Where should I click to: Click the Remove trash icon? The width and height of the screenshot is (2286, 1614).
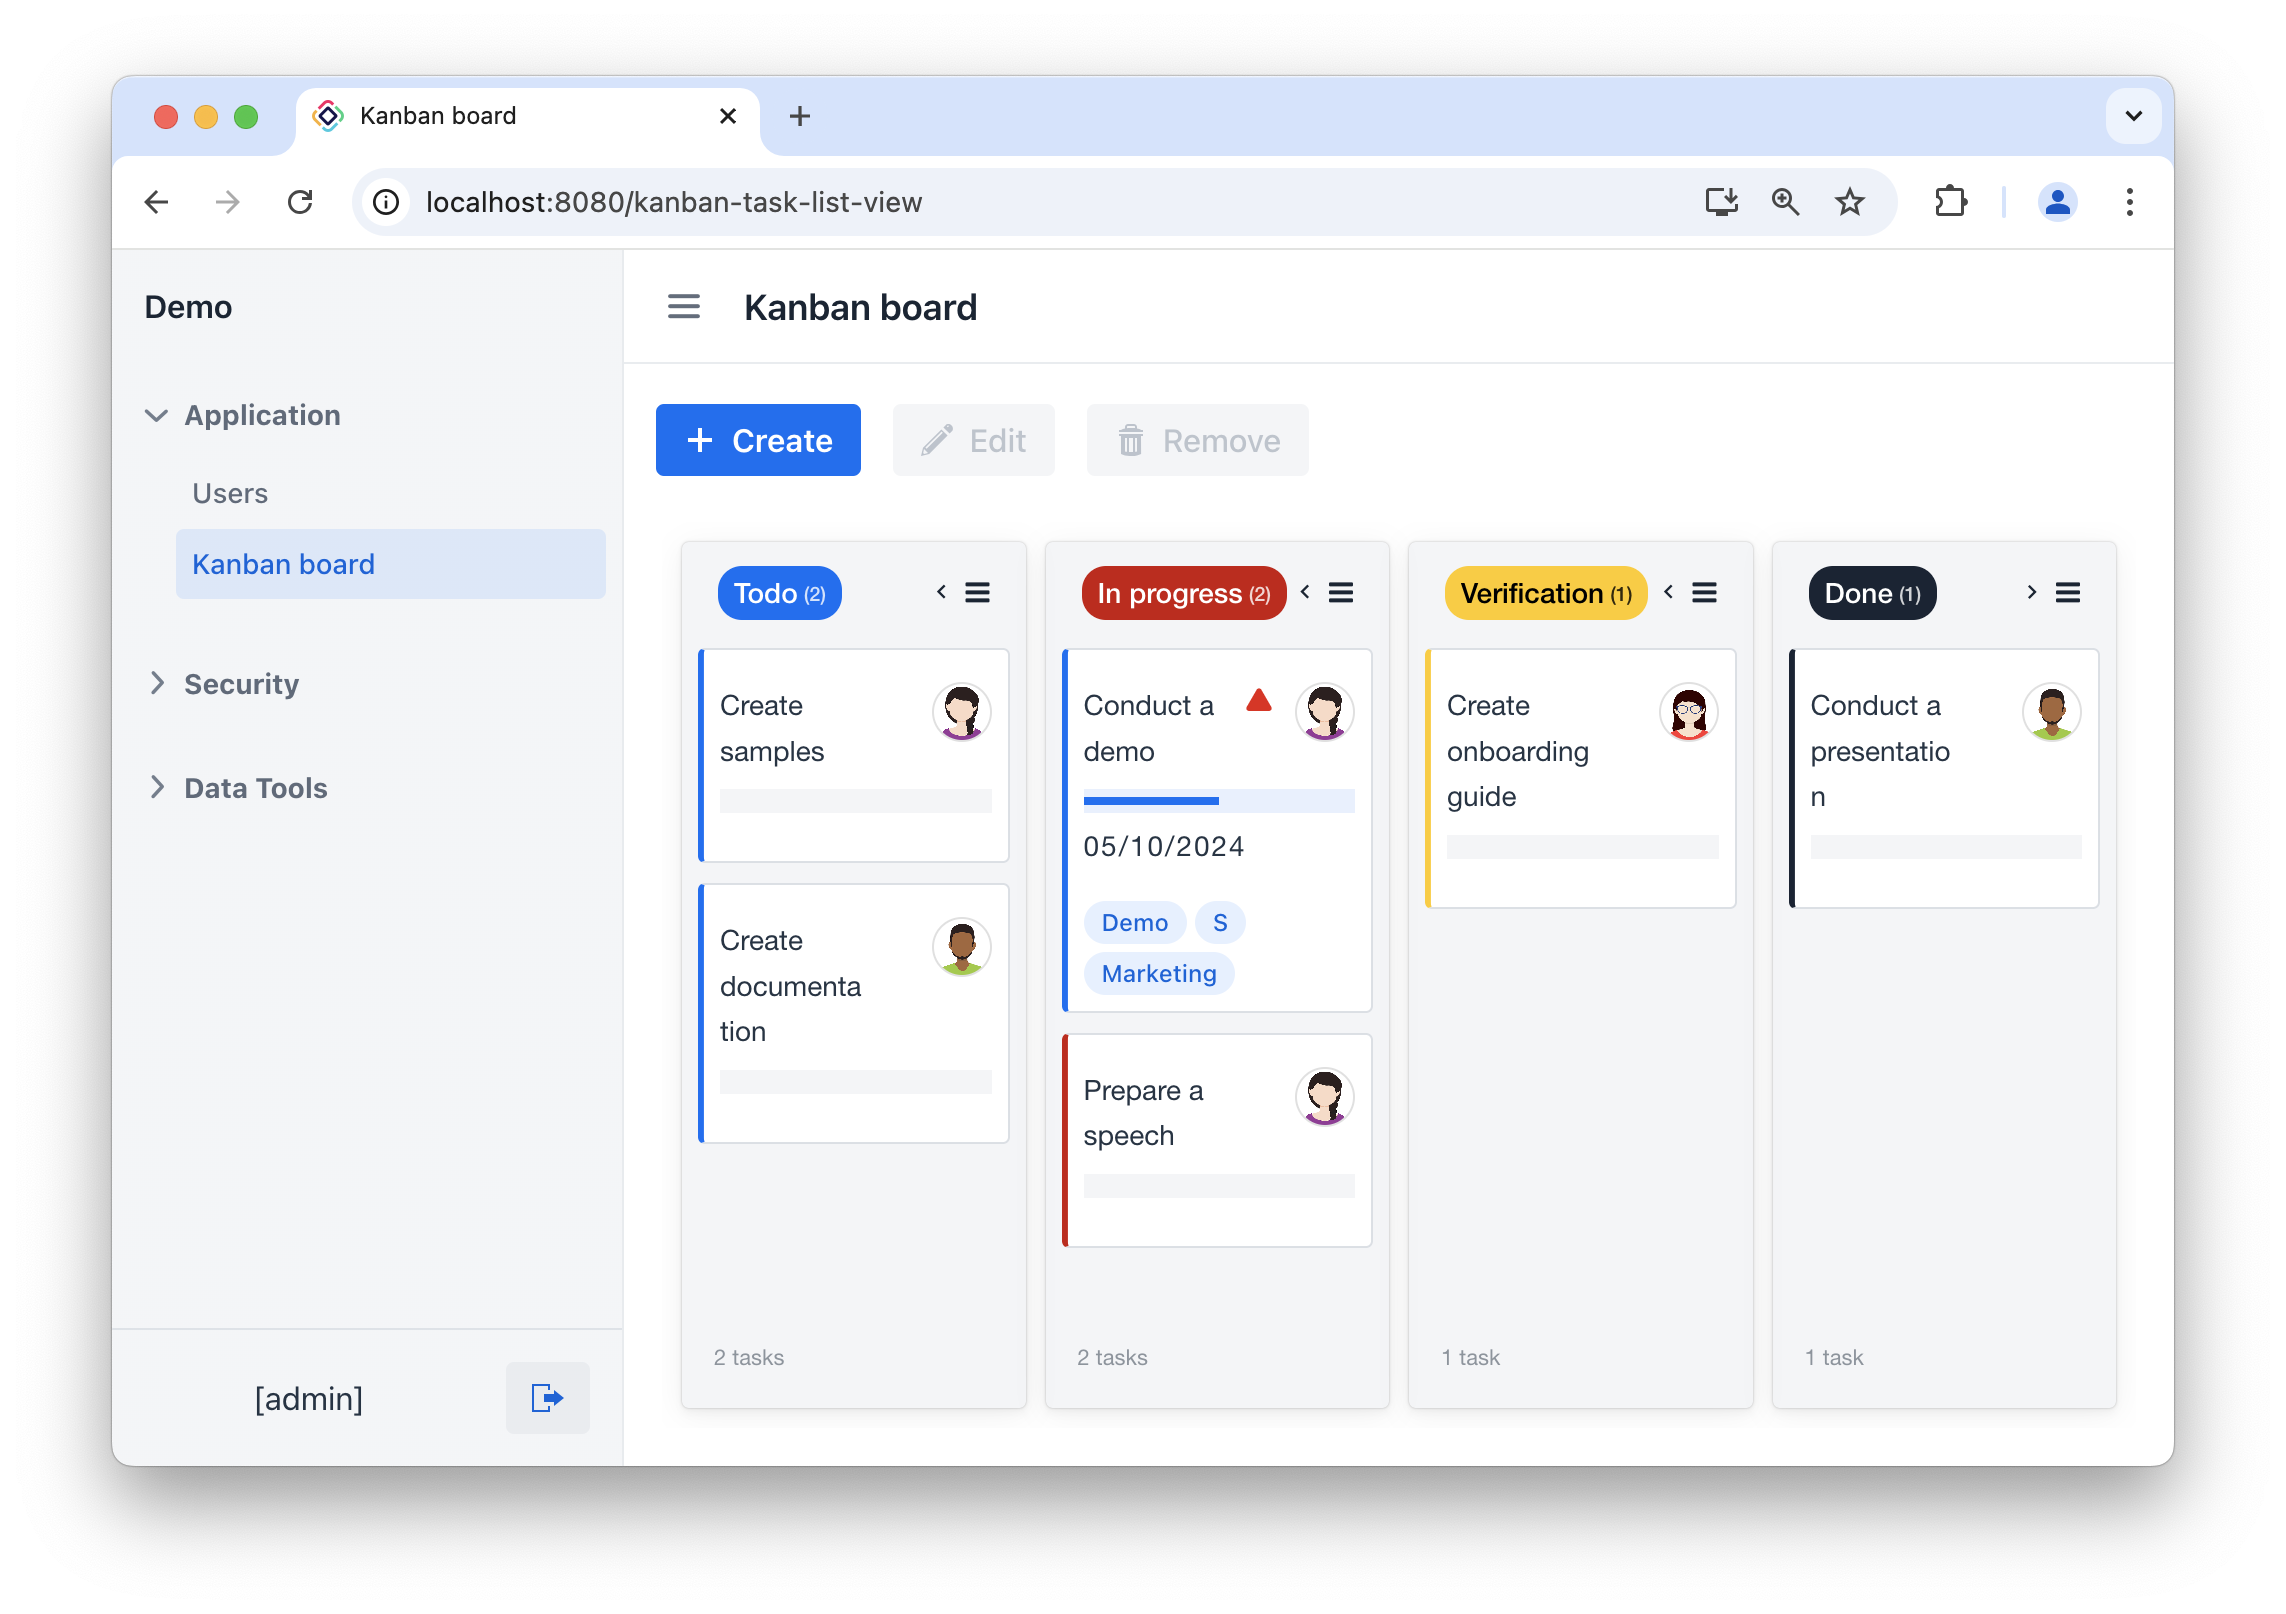[x=1132, y=440]
